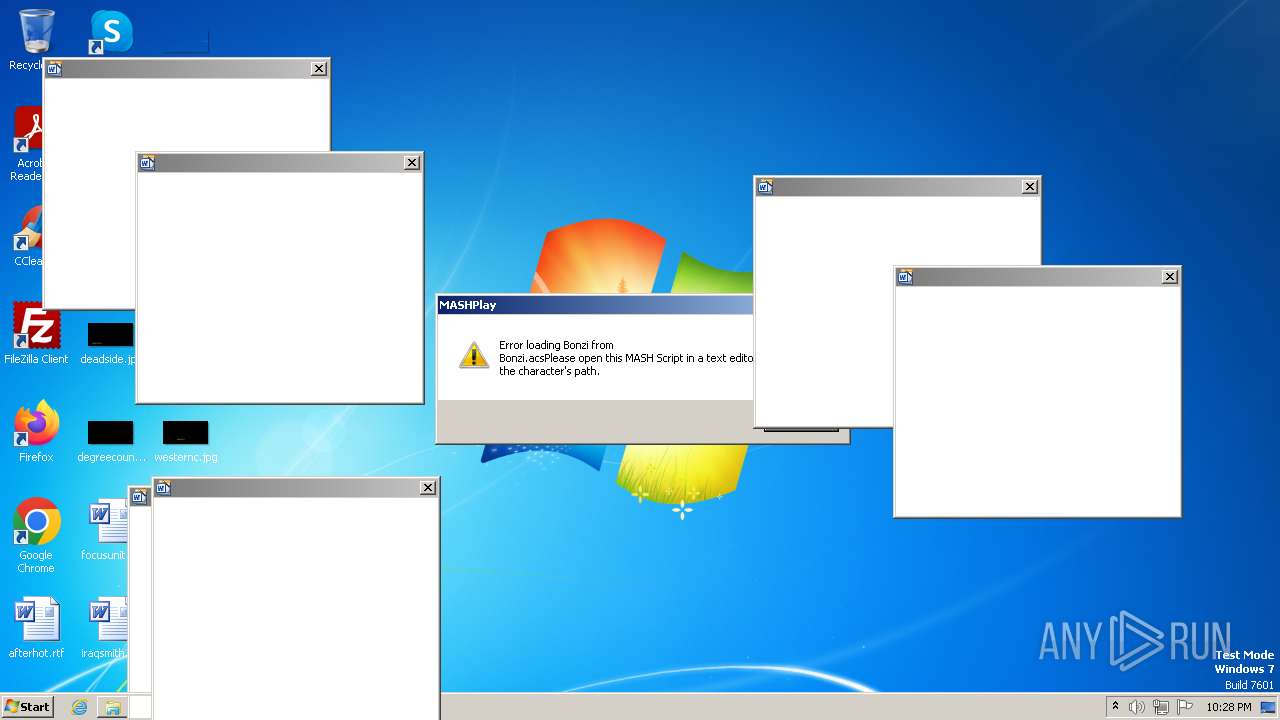The height and width of the screenshot is (720, 1280).
Task: Select the westernc.jpg desktop file
Action: (185, 440)
